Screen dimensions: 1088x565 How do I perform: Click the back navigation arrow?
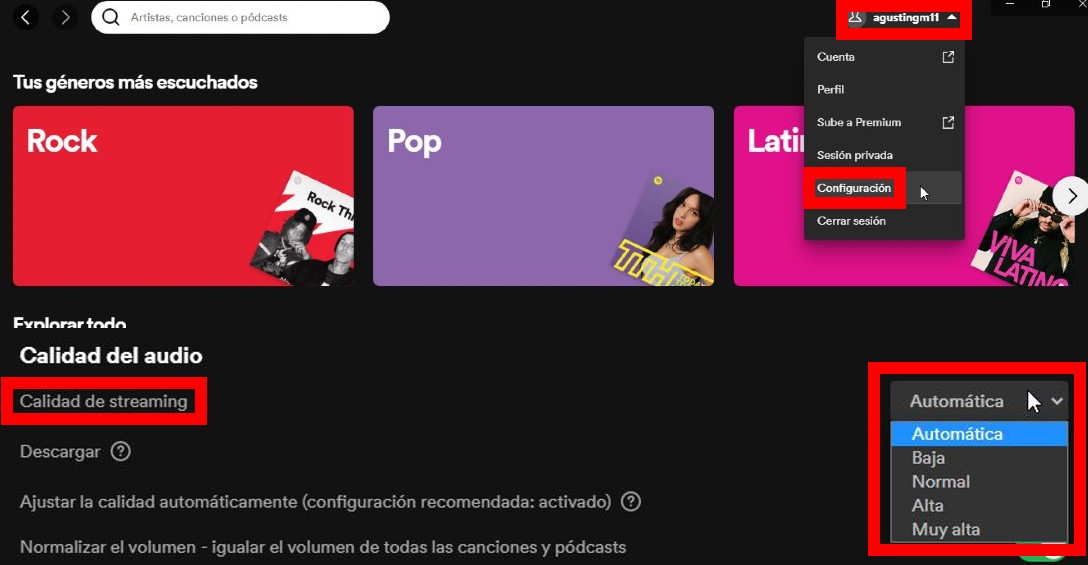point(26,17)
